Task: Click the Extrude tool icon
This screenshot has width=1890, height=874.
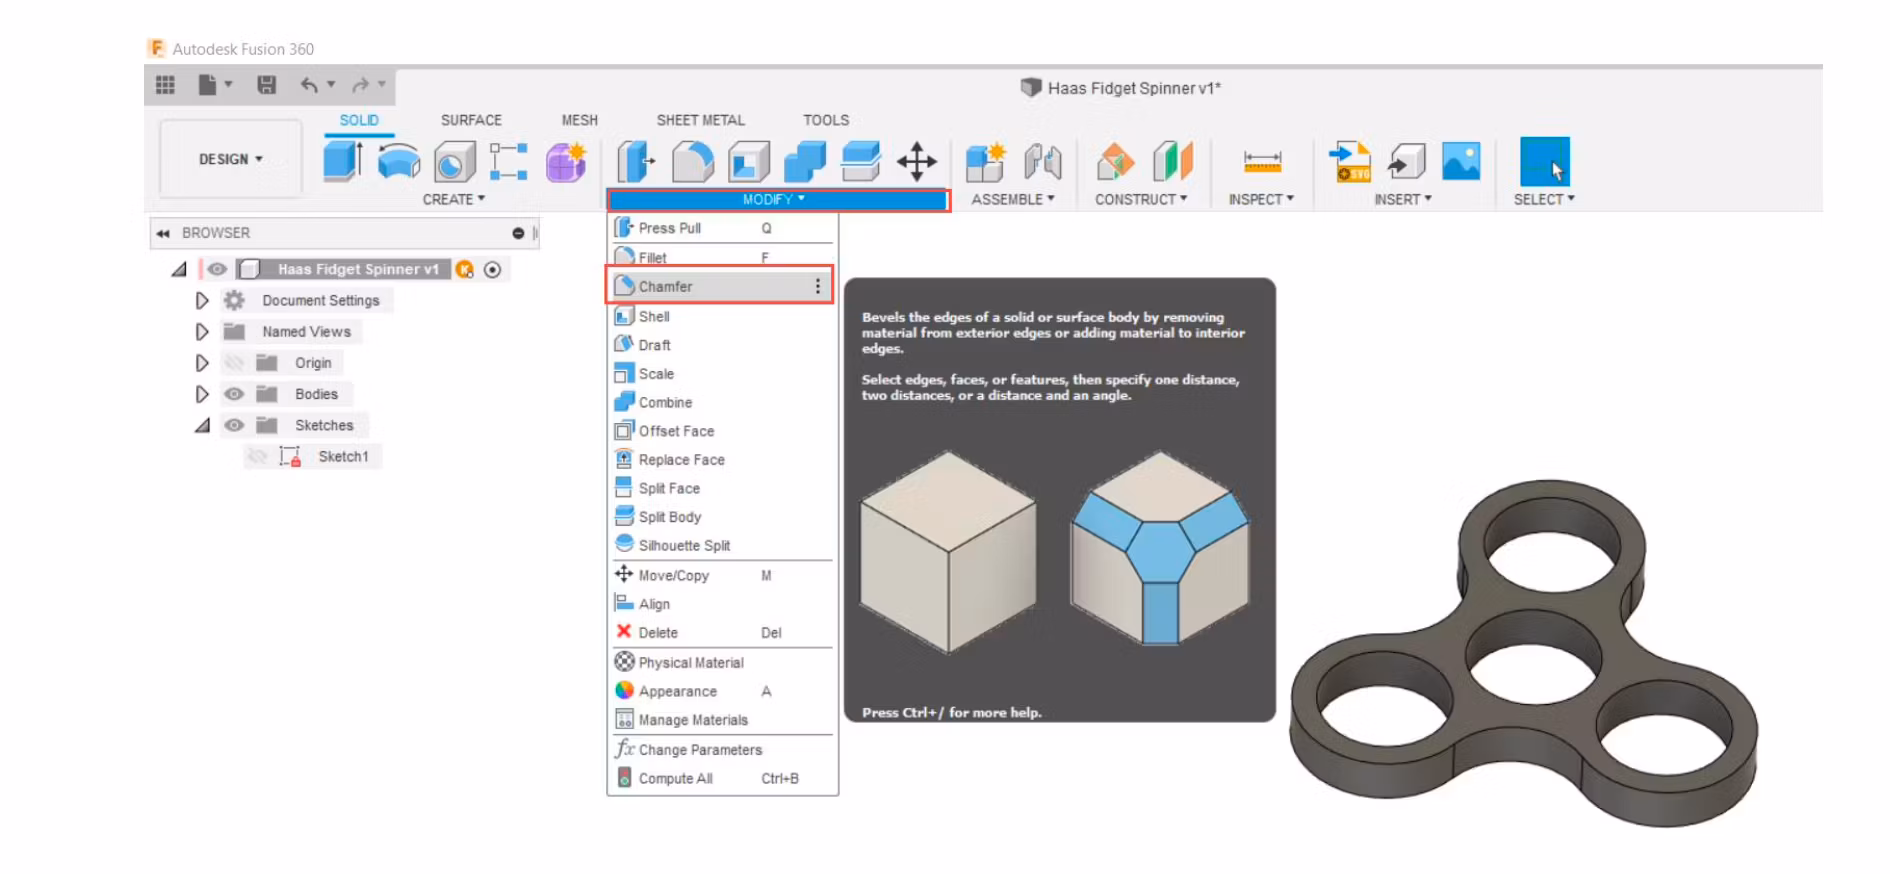Action: coord(342,161)
